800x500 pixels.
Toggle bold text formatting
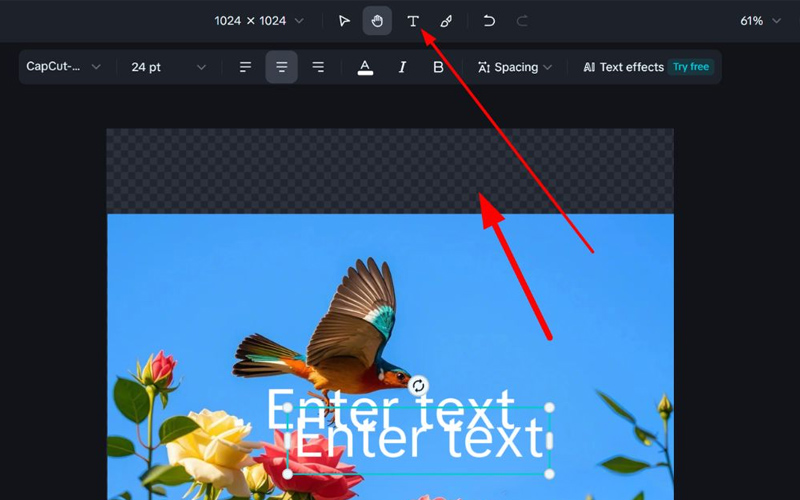438,67
